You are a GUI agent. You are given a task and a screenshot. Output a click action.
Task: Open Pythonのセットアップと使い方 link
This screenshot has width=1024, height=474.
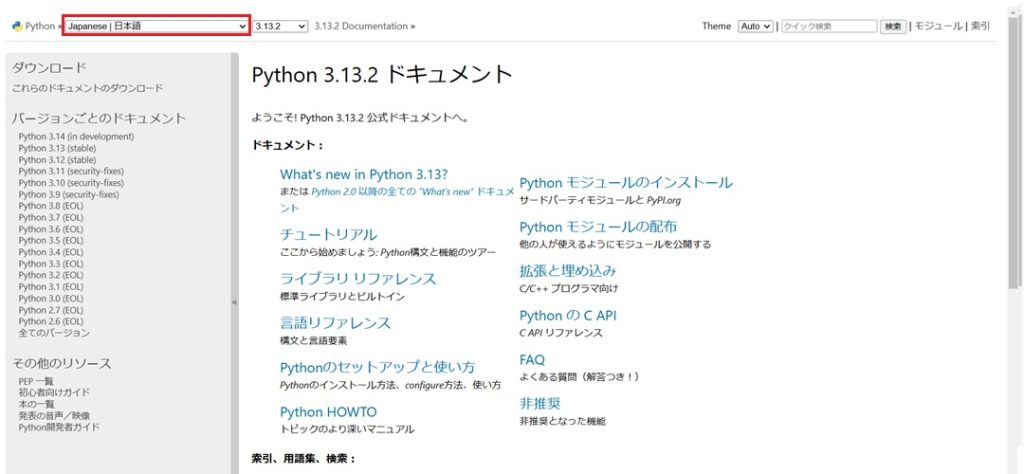coord(377,367)
